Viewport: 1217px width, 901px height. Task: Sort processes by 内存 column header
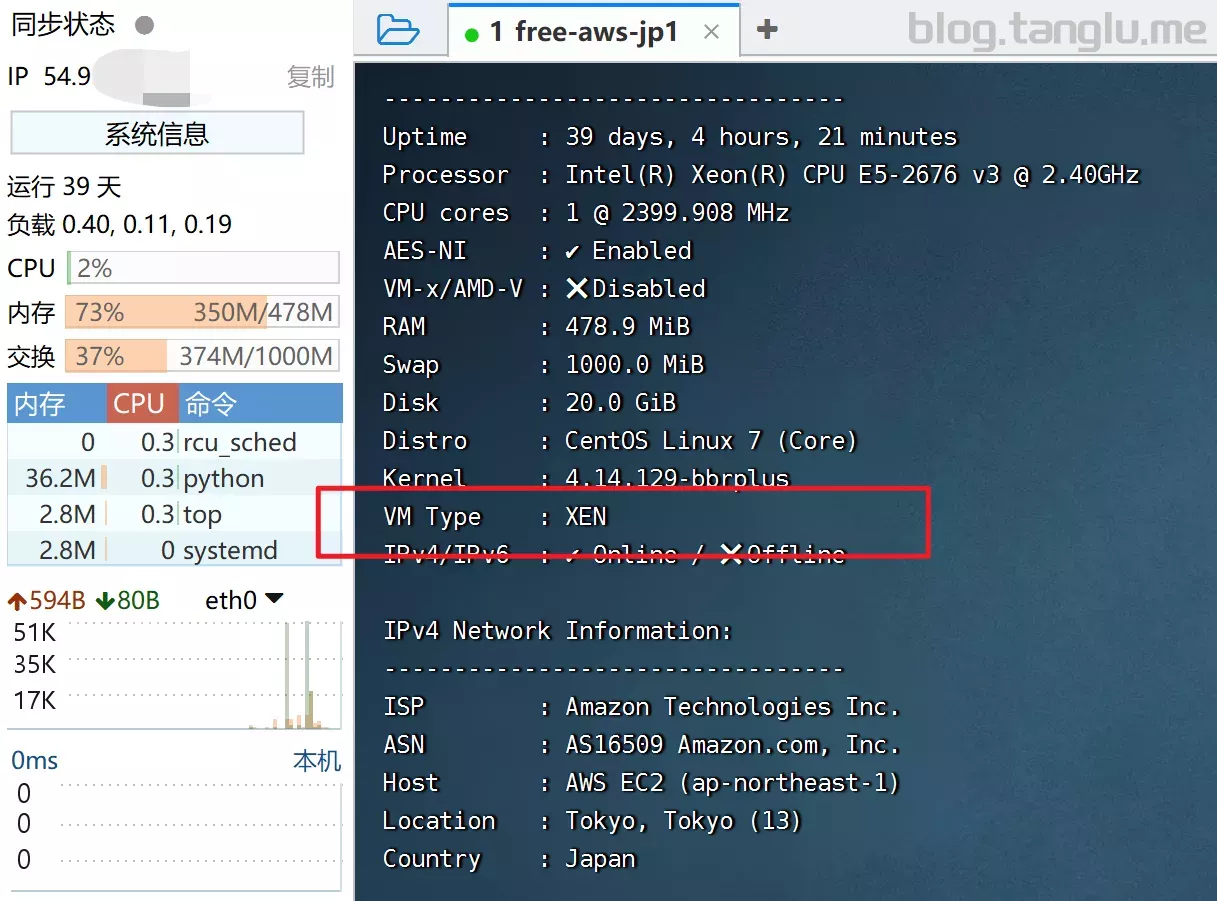click(x=40, y=404)
